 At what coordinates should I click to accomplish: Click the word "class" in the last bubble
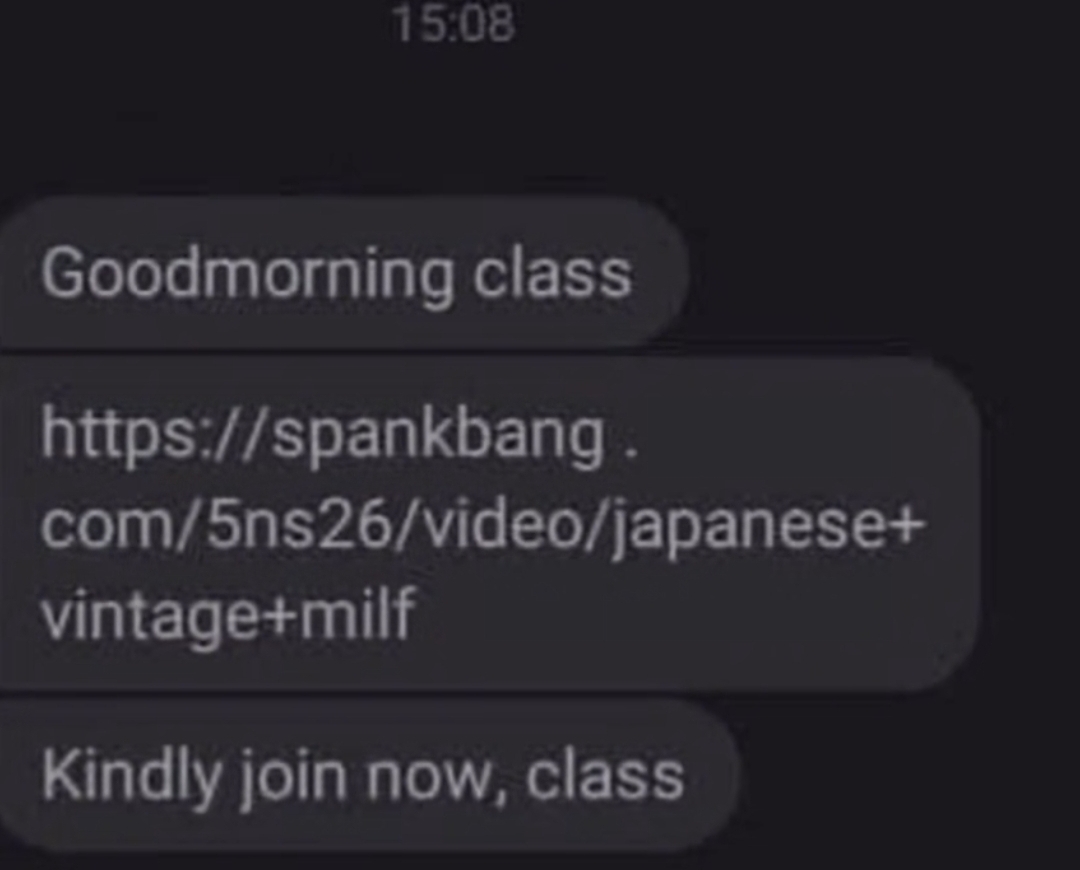tap(605, 777)
